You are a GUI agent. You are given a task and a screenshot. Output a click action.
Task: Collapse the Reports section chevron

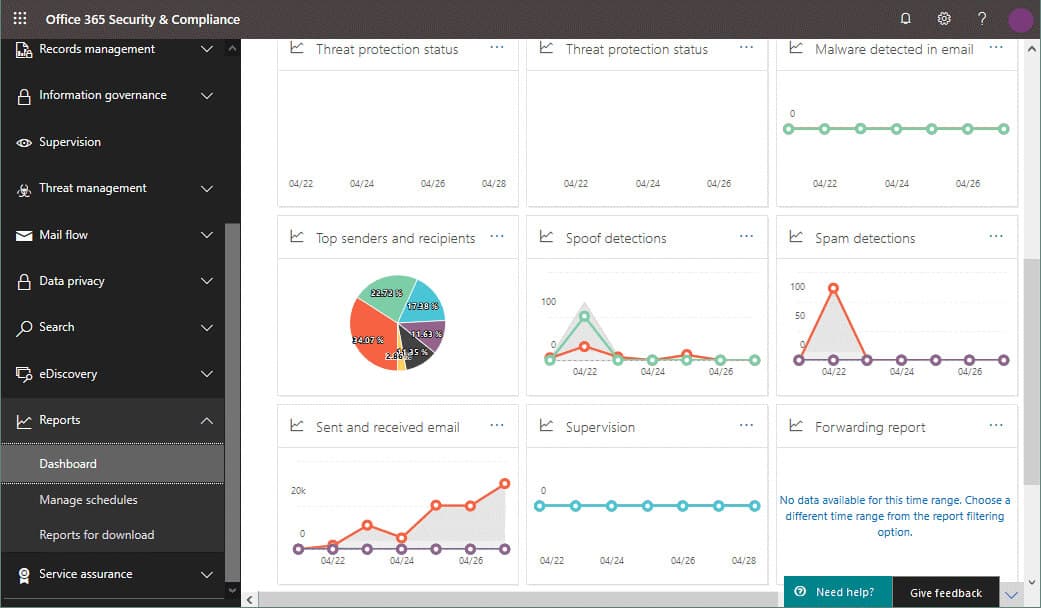point(207,421)
